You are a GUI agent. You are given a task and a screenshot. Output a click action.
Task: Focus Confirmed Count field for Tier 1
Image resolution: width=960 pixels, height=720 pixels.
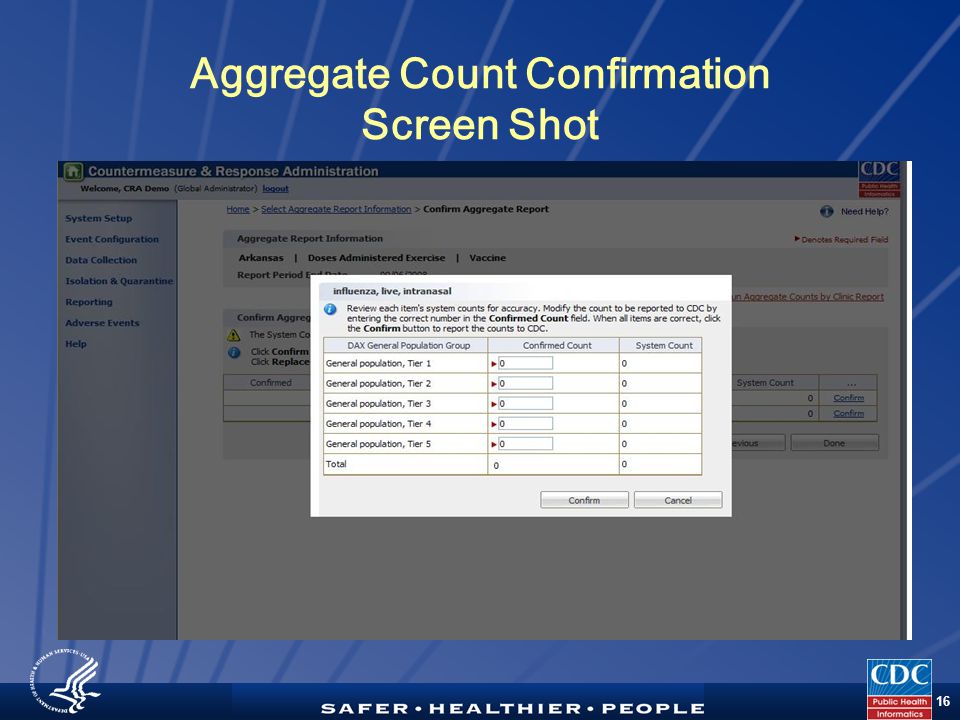525,363
